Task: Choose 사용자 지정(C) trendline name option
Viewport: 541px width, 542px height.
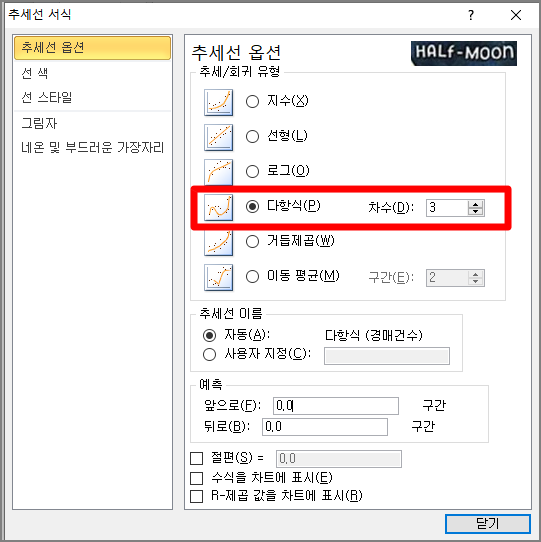Action: coord(209,354)
